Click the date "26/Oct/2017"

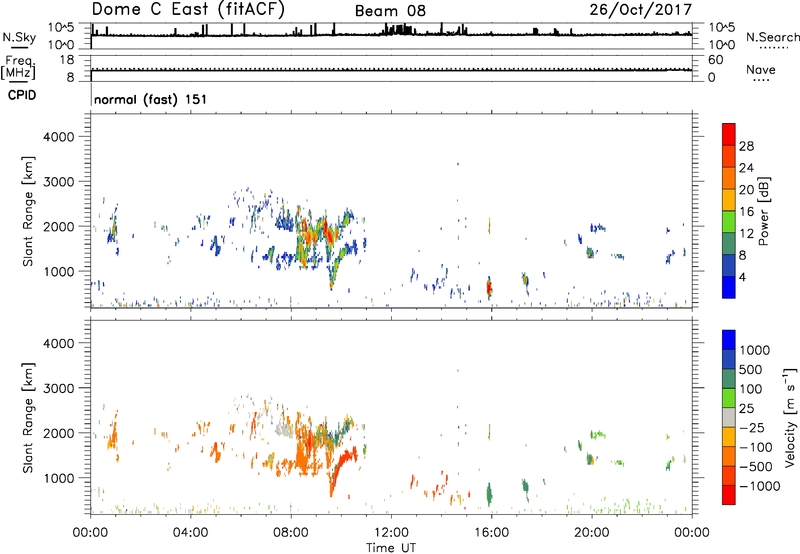click(641, 10)
